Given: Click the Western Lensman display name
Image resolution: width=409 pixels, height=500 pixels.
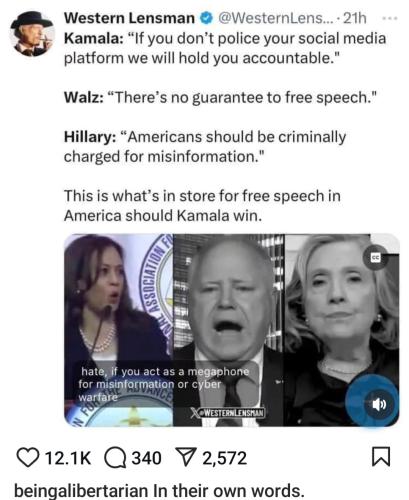Looking at the screenshot, I should pyautogui.click(x=129, y=18).
